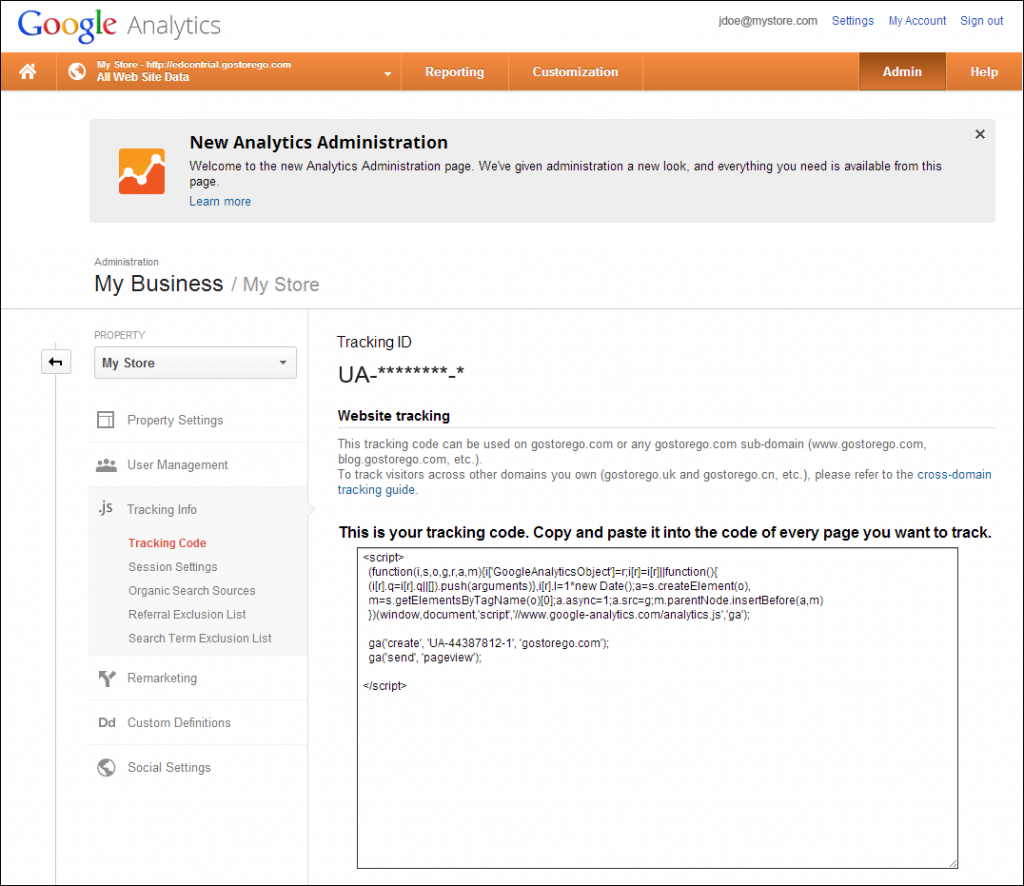Open Session Settings in the submenu
The height and width of the screenshot is (886, 1024).
(172, 567)
